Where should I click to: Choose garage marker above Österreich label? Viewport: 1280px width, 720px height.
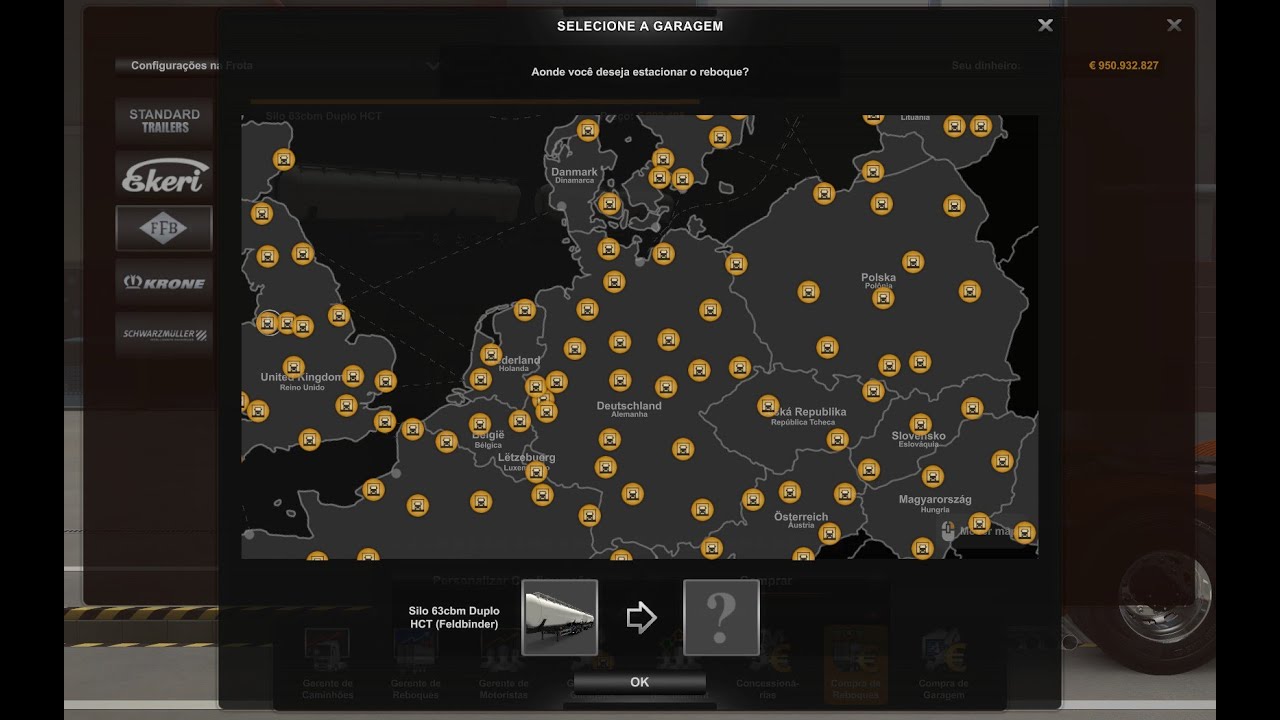(790, 491)
